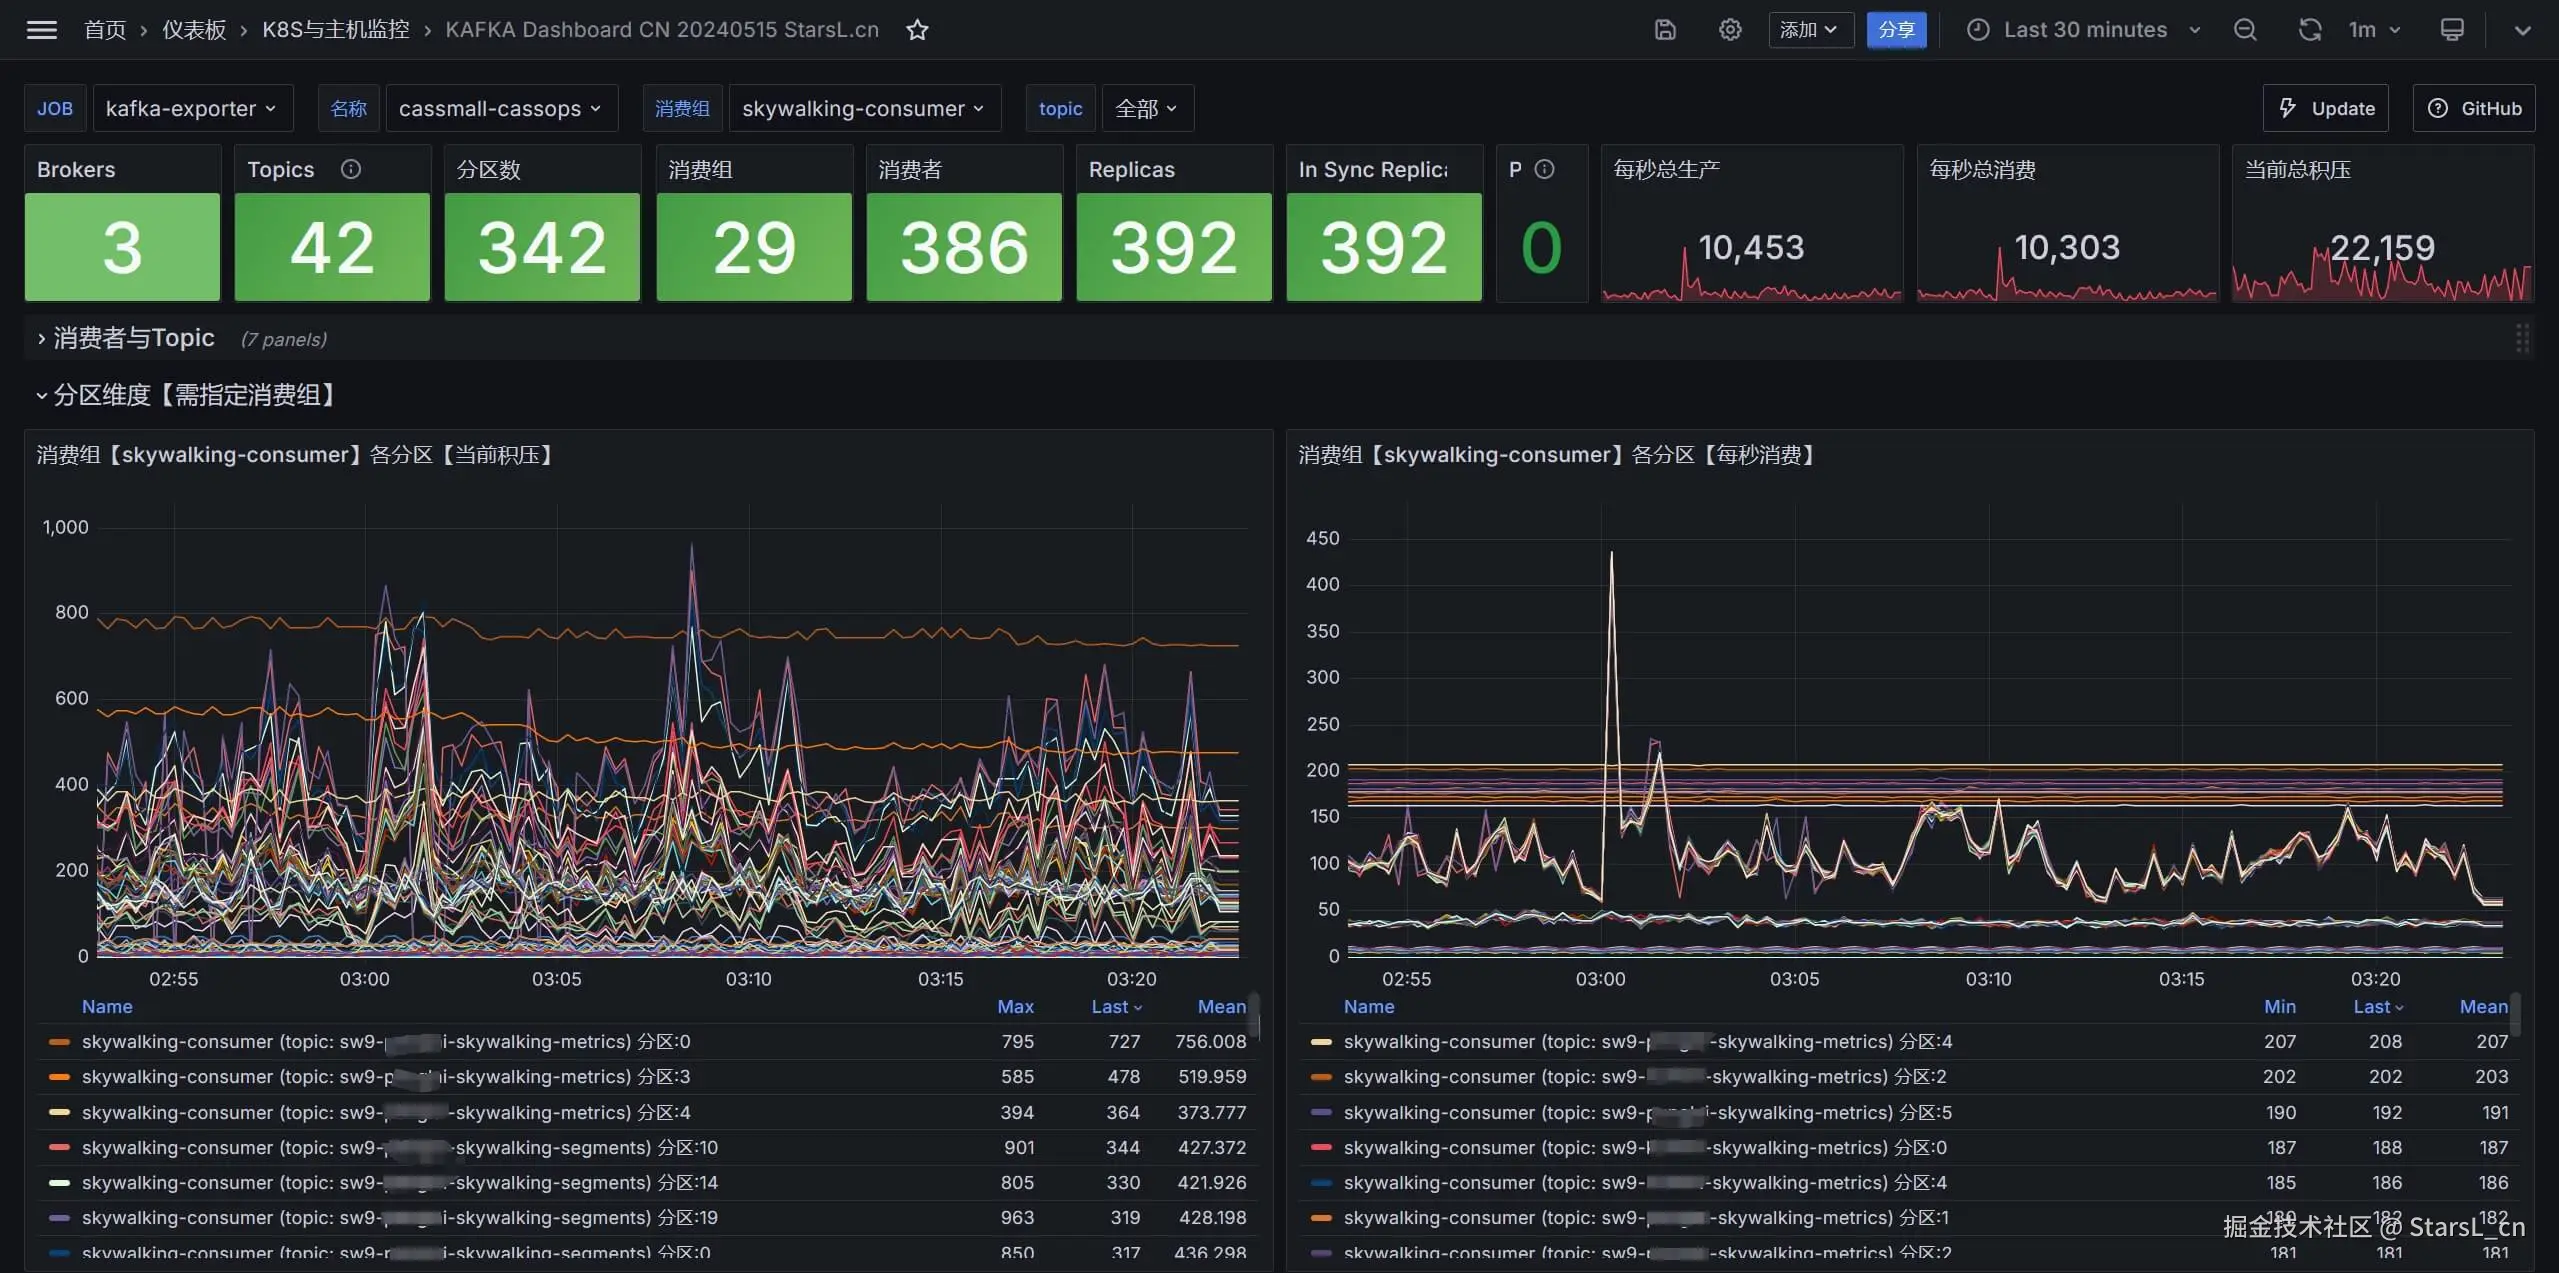
Task: Go to 仪表板 breadcrumb
Action: 194,30
